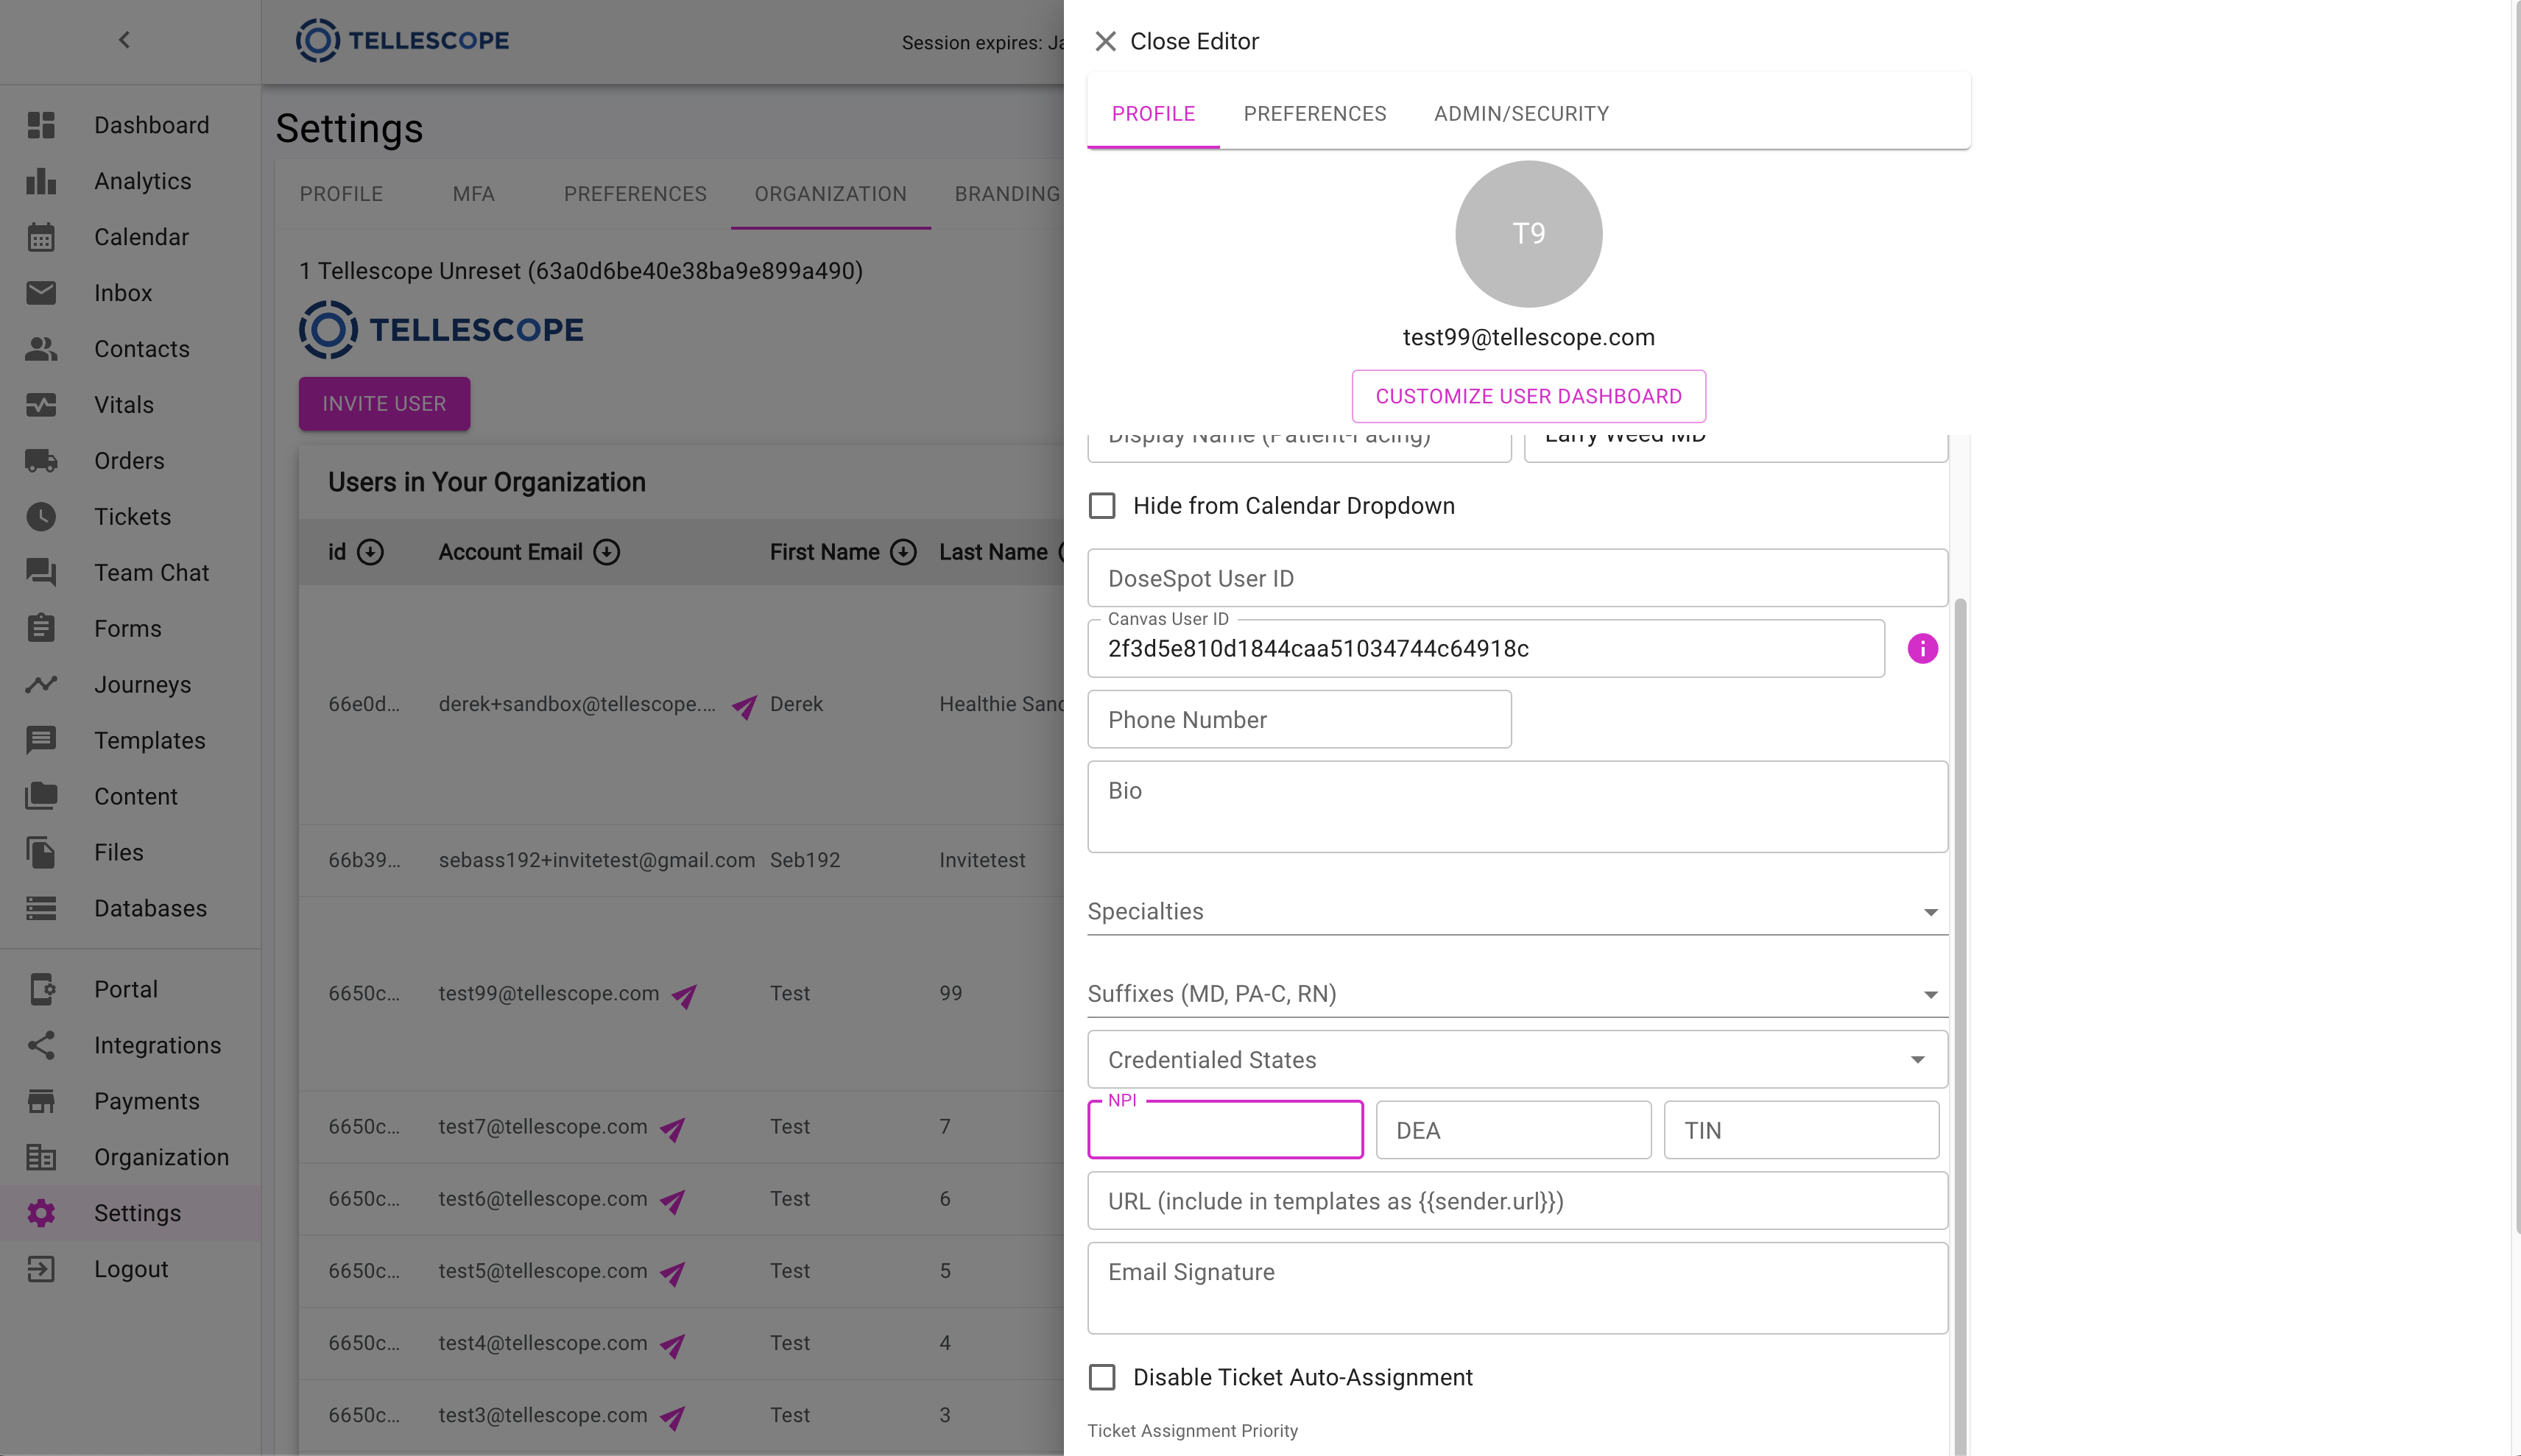Open the Forms clipboard icon

click(x=41, y=629)
